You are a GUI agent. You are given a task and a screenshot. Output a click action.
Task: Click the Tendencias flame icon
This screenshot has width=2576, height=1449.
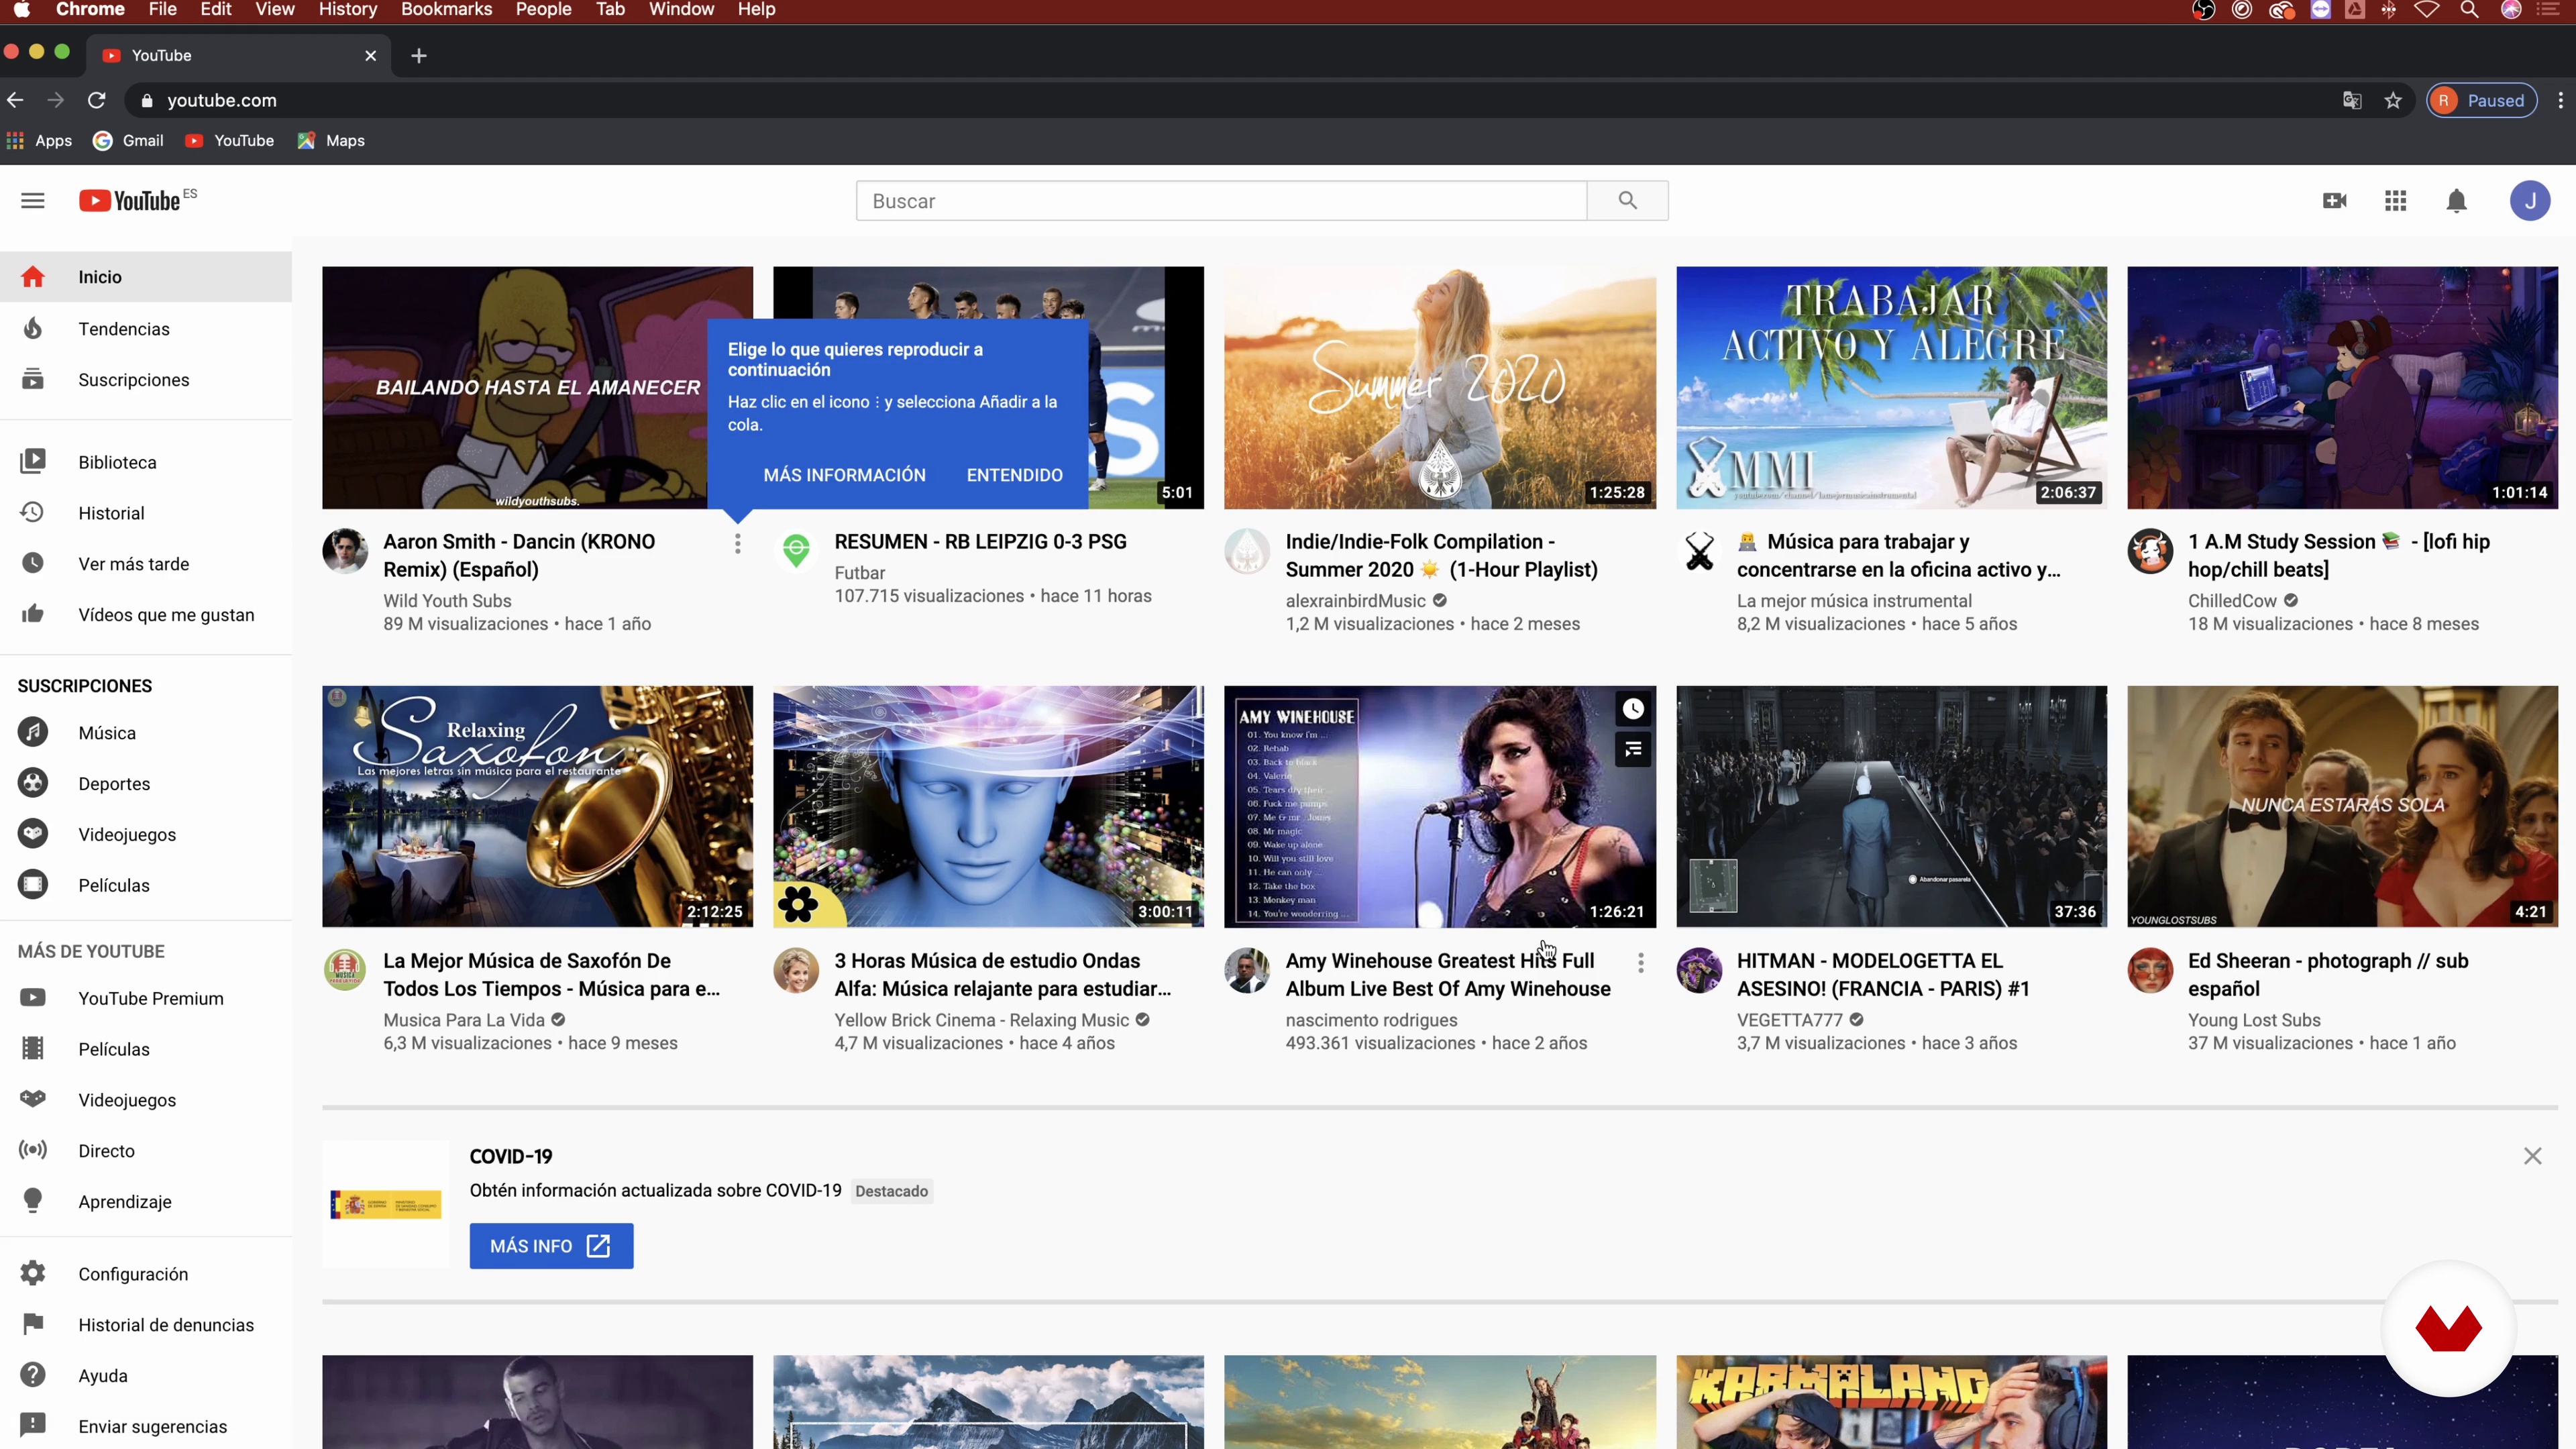[x=33, y=328]
